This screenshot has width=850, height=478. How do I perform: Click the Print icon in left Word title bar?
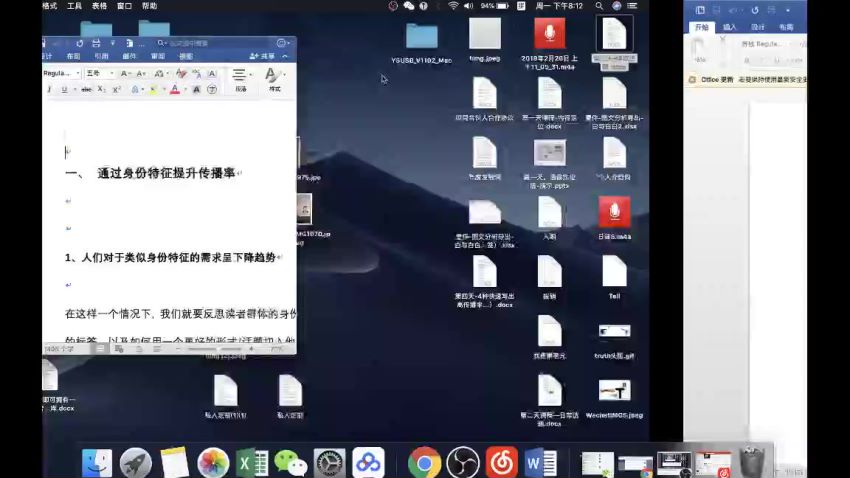pos(96,43)
